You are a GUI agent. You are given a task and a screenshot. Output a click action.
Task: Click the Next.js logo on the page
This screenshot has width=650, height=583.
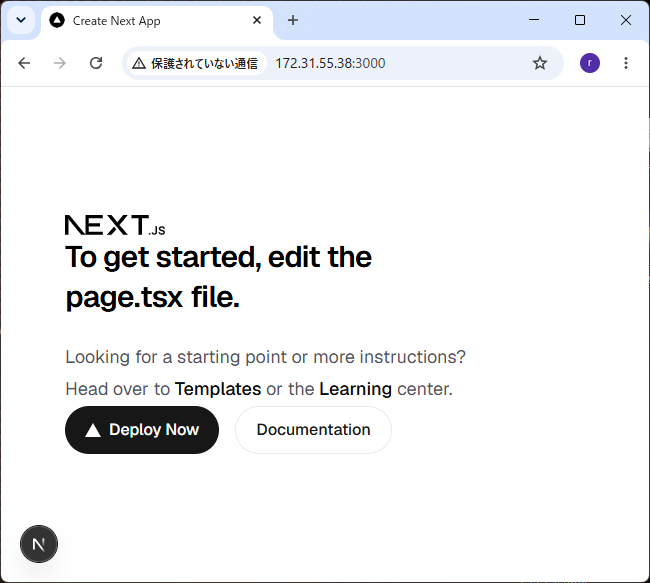[x=115, y=225]
